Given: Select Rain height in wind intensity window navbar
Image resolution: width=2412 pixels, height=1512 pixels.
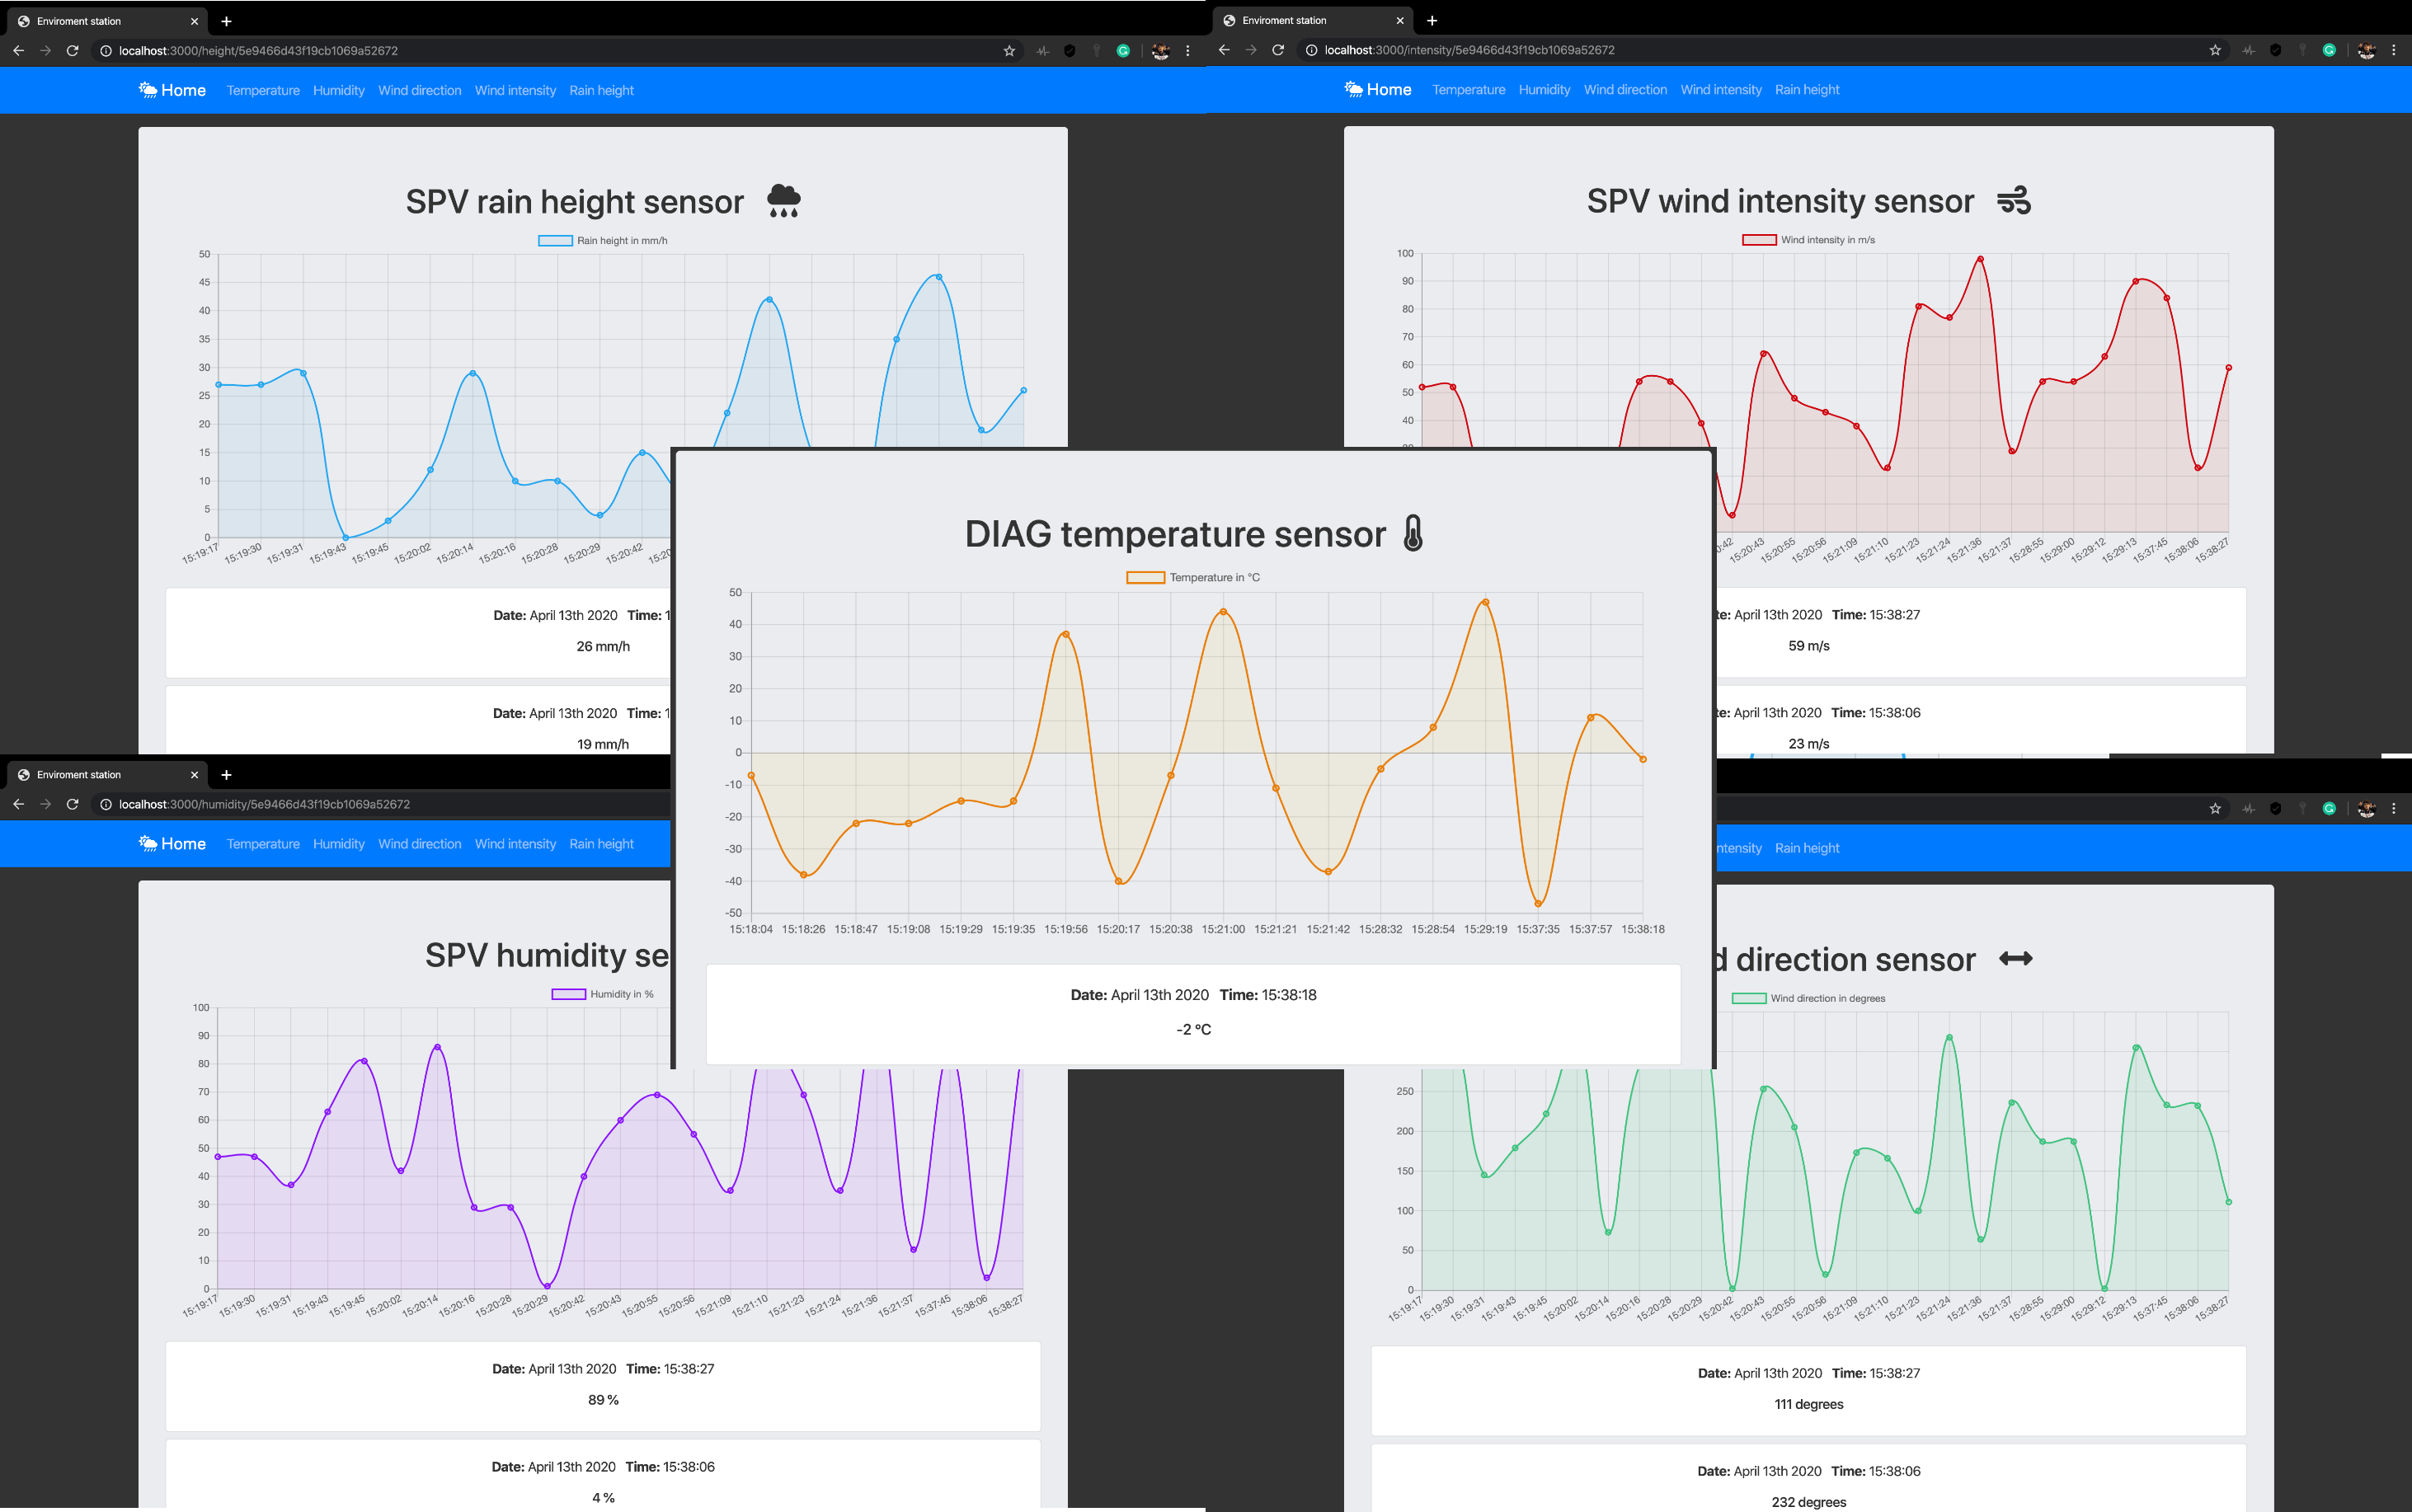Looking at the screenshot, I should (1807, 89).
